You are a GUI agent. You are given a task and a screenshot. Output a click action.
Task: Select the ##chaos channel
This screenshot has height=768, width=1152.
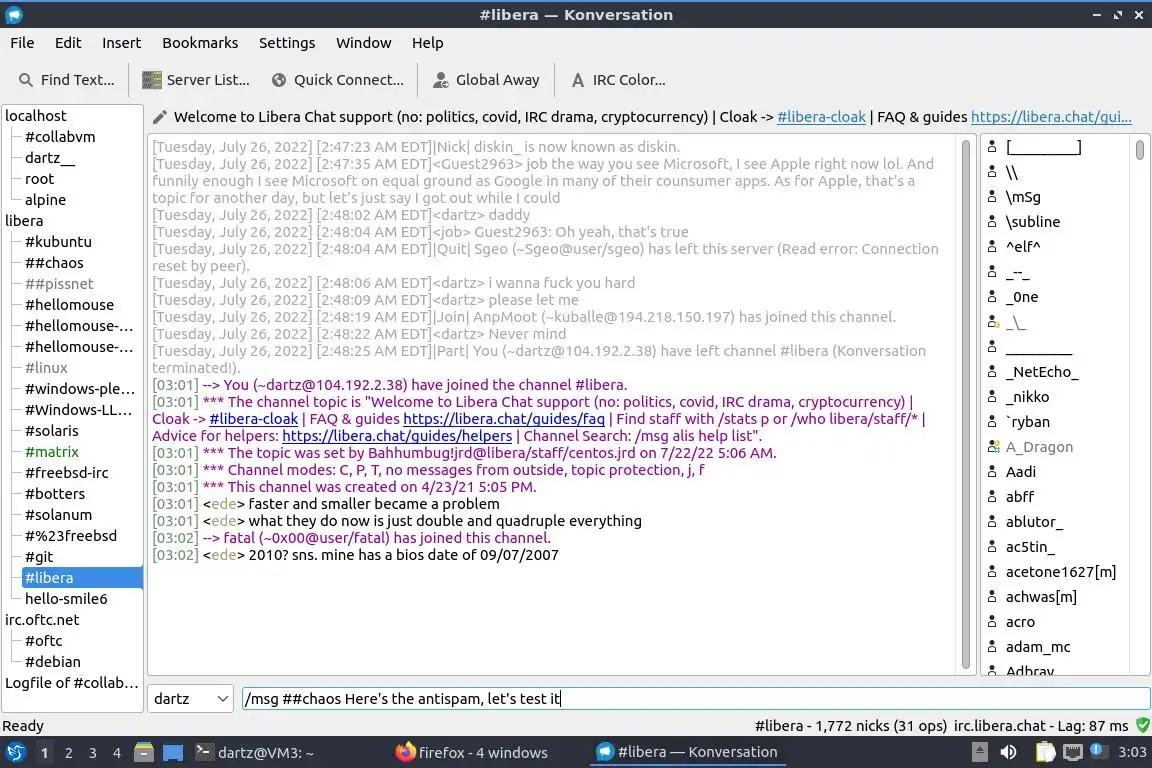pyautogui.click(x=54, y=262)
